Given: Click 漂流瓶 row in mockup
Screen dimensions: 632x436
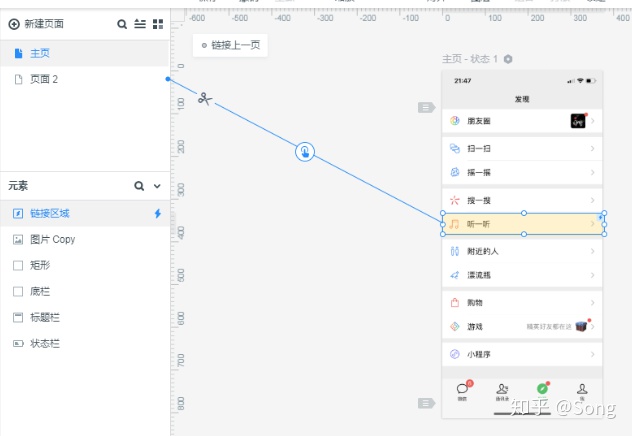Looking at the screenshot, I should (x=522, y=275).
